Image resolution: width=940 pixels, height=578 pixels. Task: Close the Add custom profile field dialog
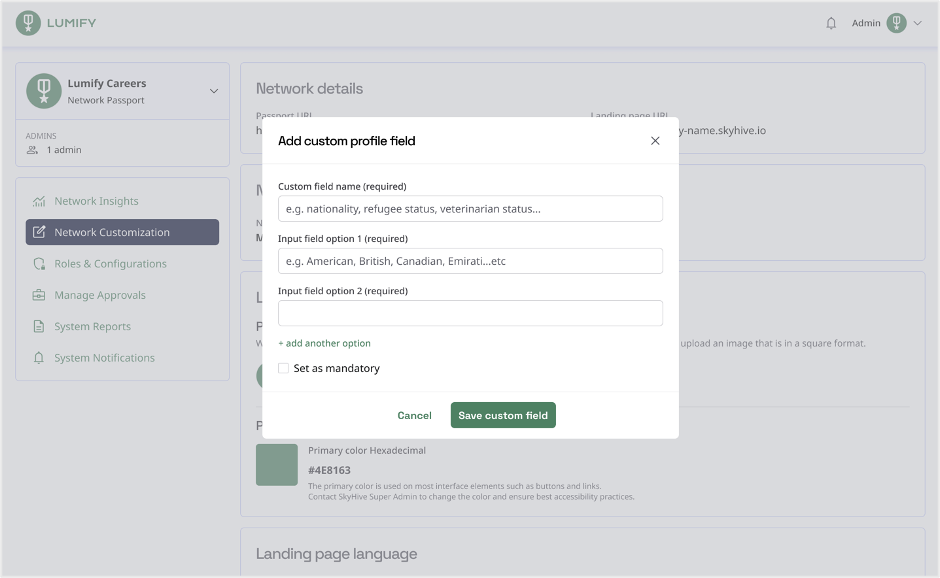point(655,141)
